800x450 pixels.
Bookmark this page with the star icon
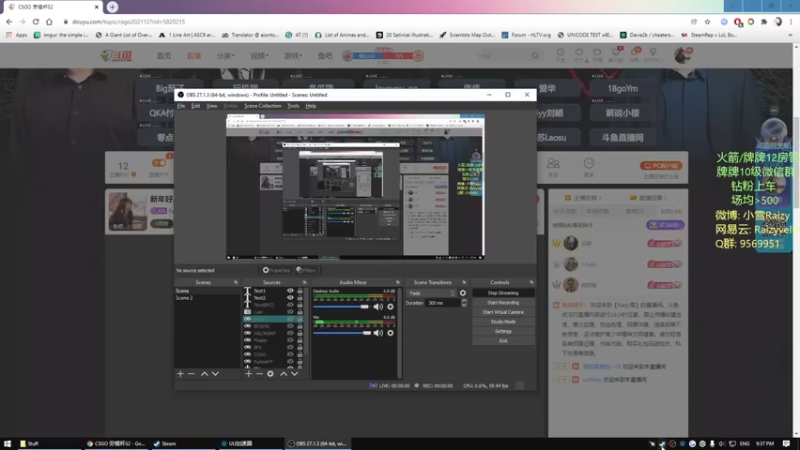pos(707,22)
